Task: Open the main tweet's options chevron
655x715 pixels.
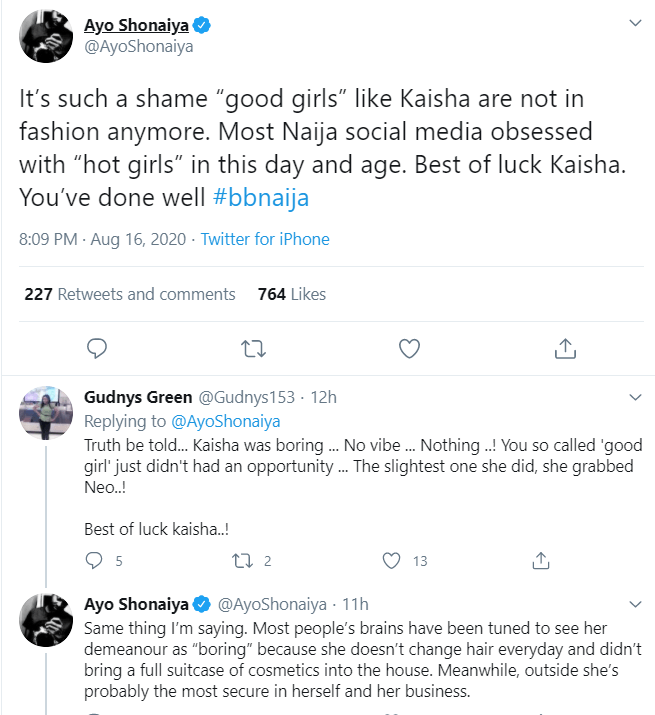Action: (x=634, y=23)
